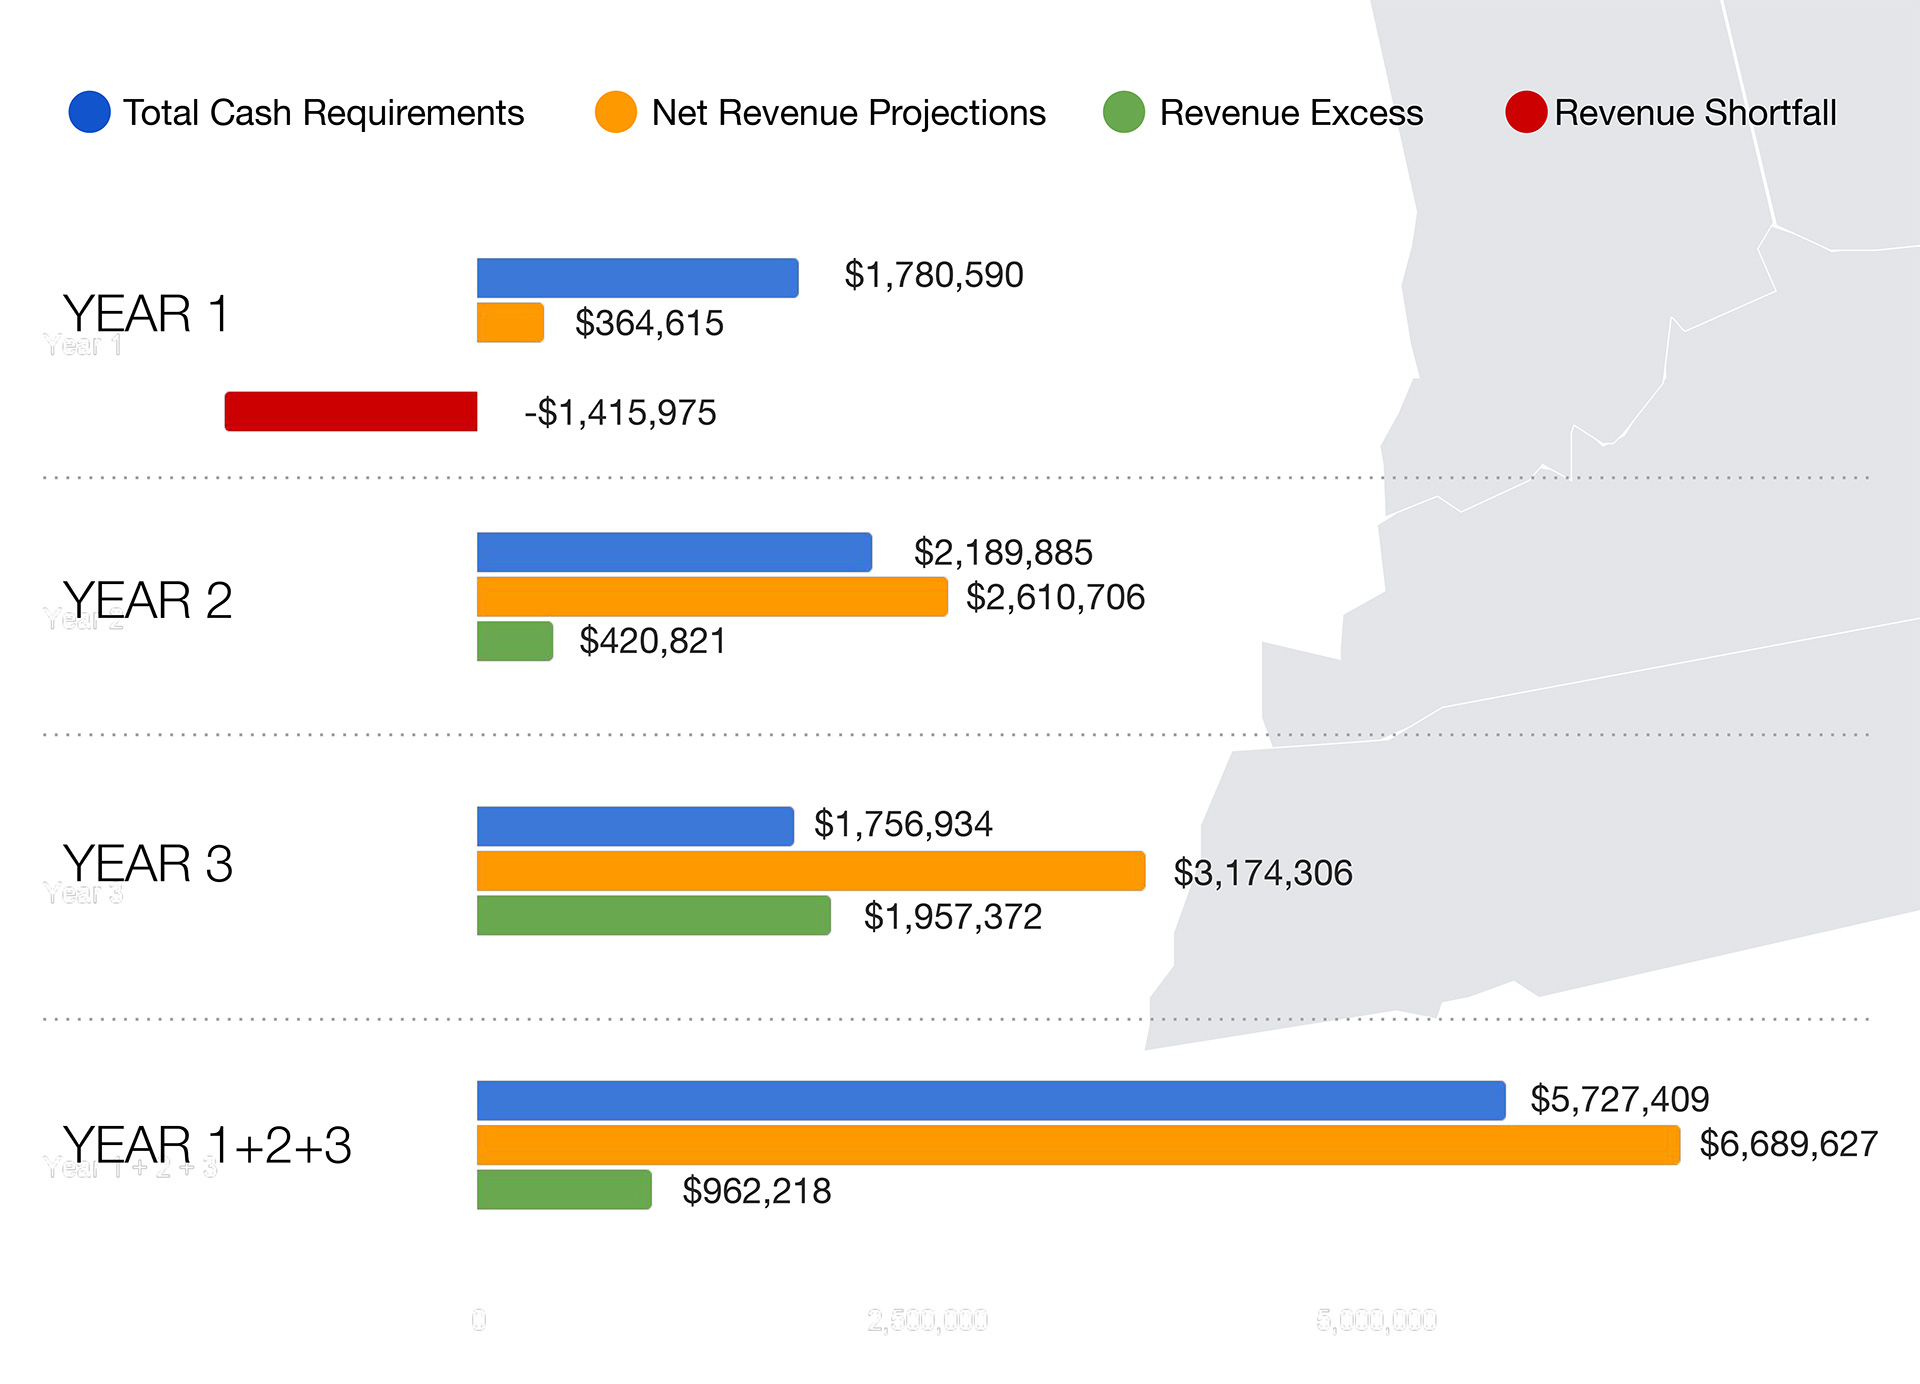Click the green Revenue Excess legend dot

[x=1123, y=112]
